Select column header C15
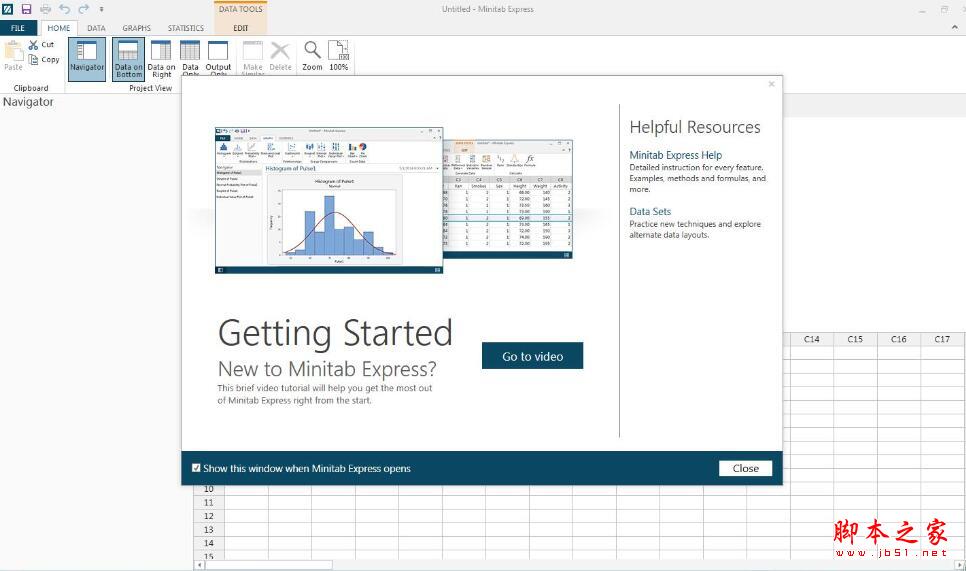966x571 pixels. (x=855, y=339)
